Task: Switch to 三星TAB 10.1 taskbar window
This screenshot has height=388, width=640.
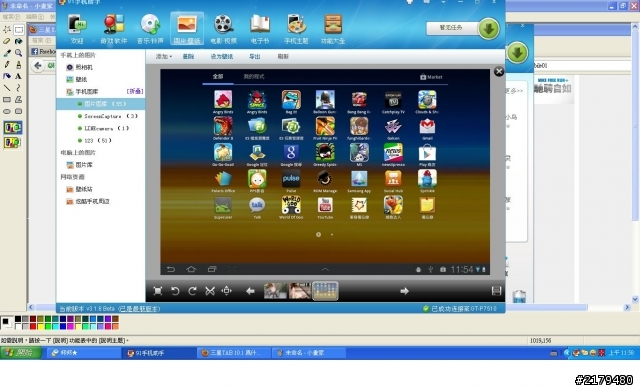Action: (235, 353)
